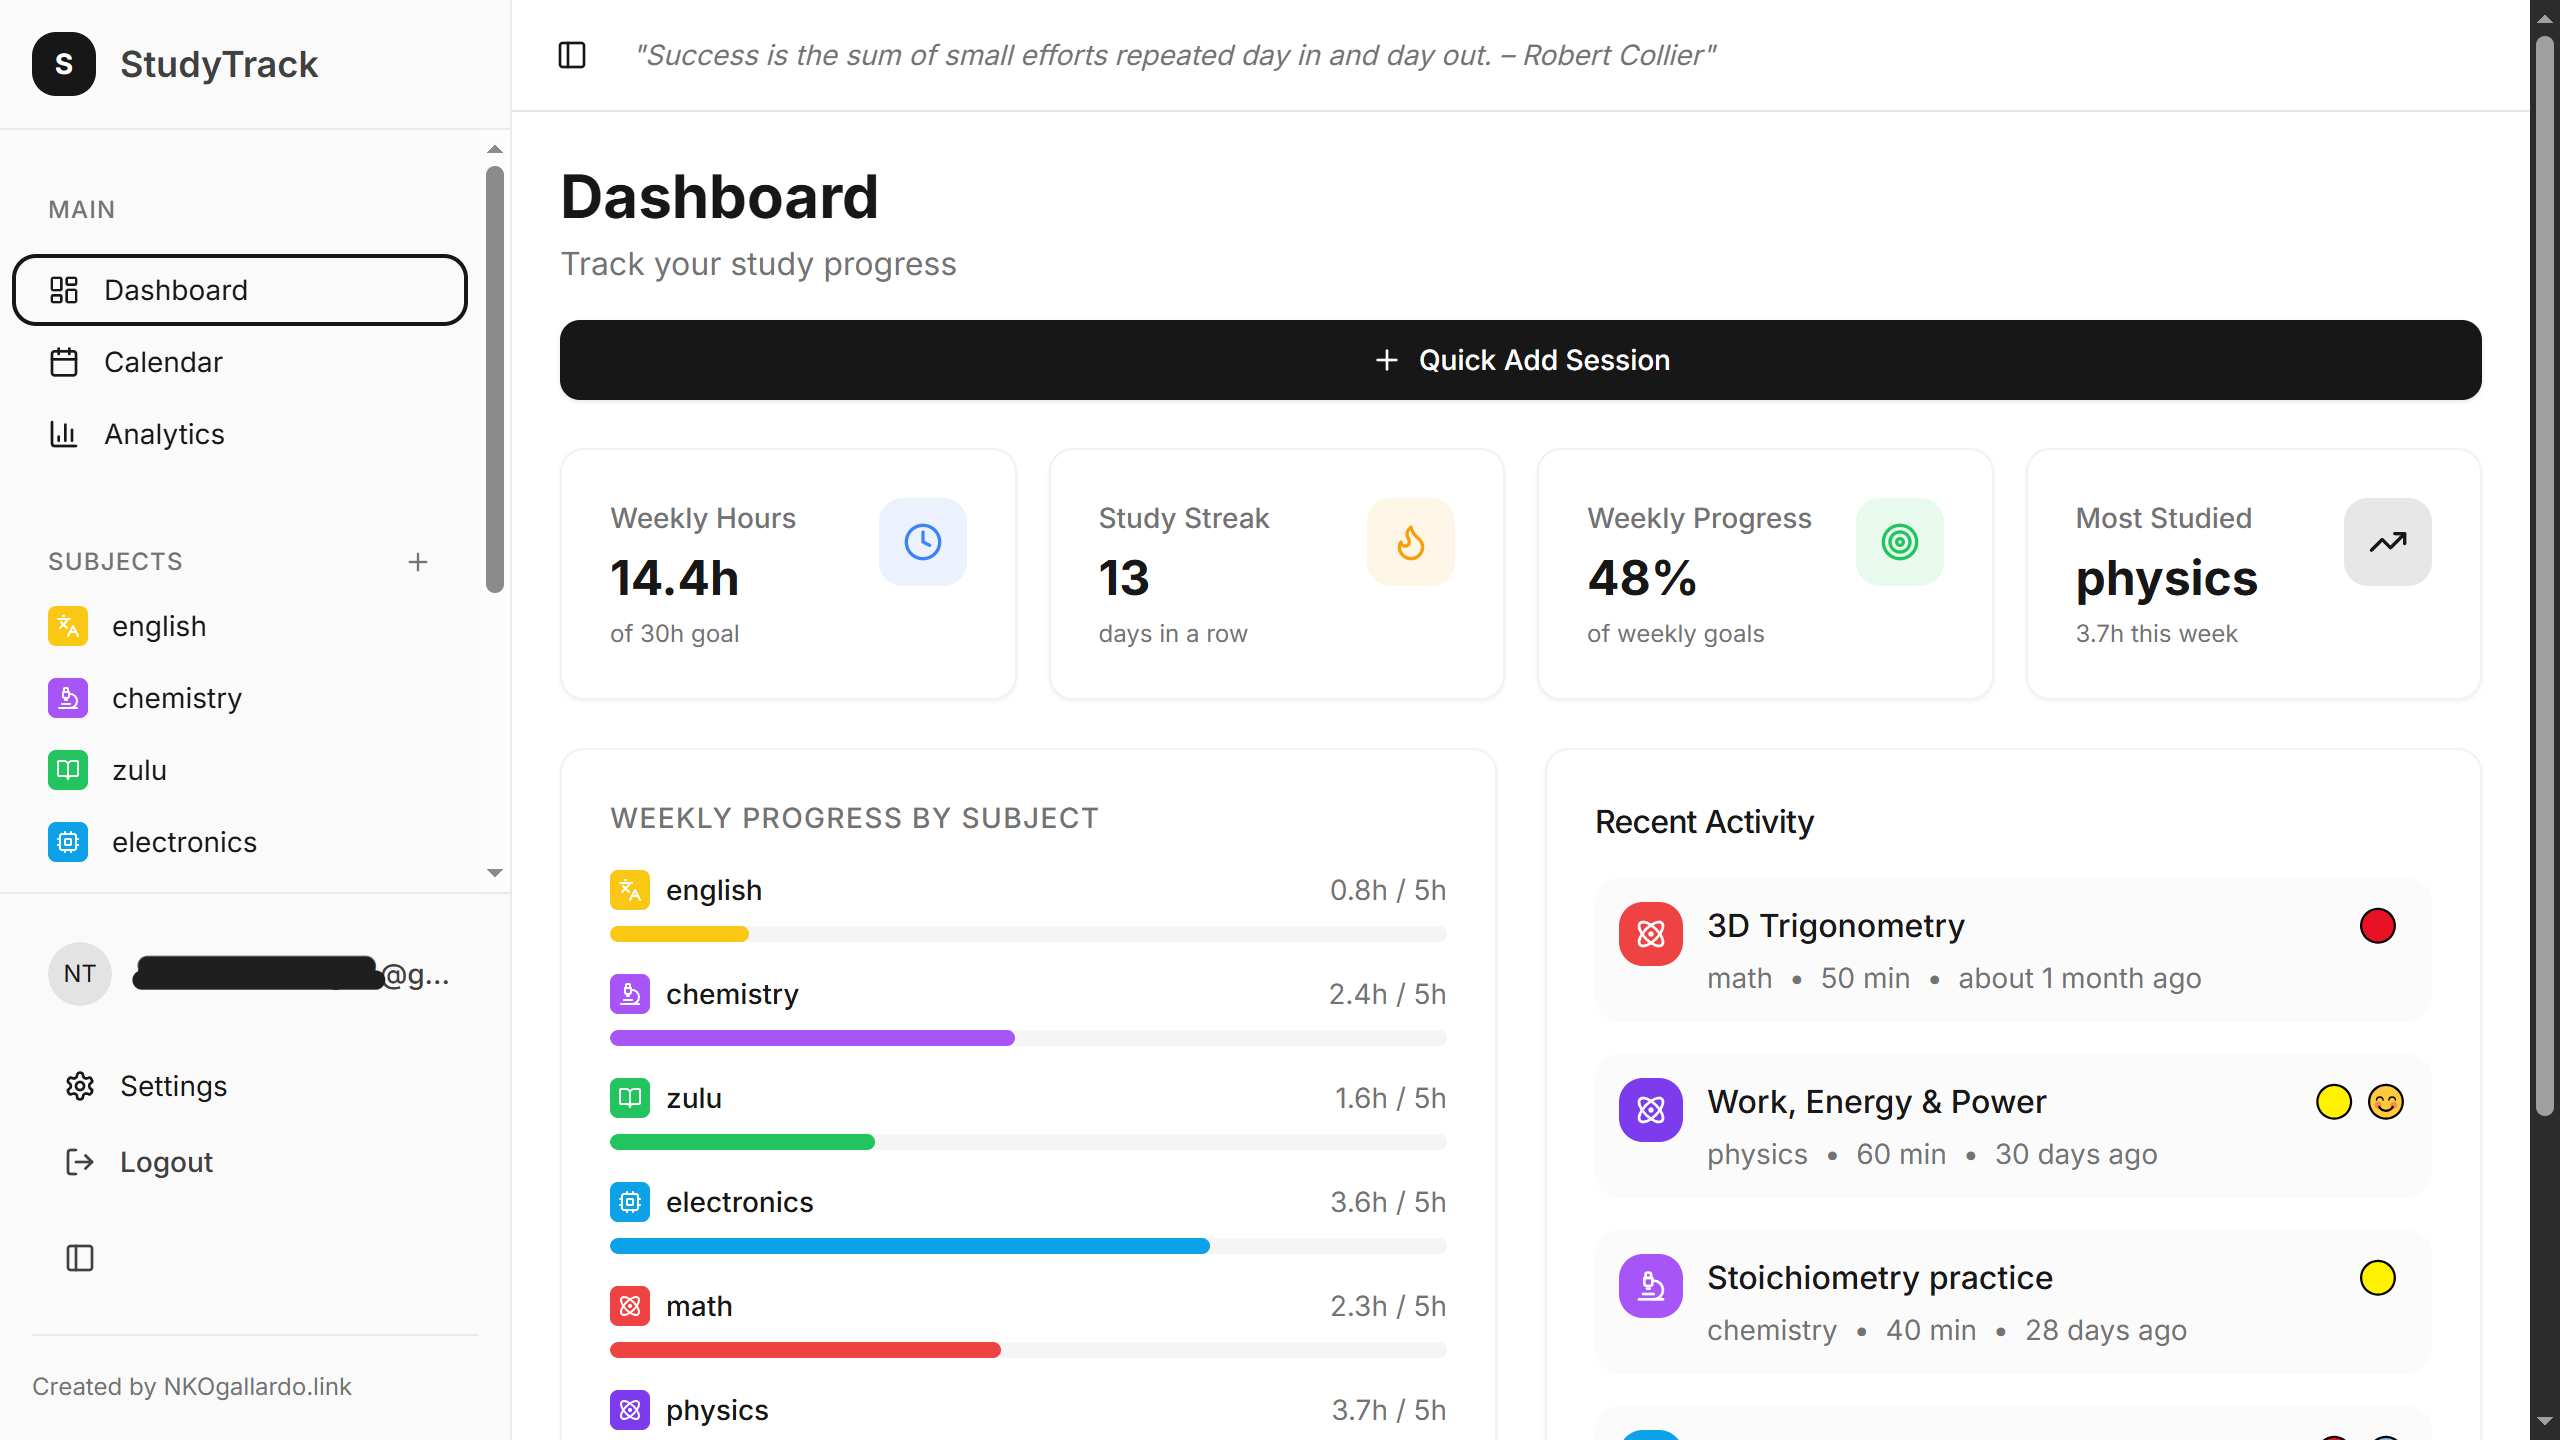Viewport: 2560px width, 1440px height.
Task: Click the math icon in weekly progress list
Action: pos(630,1306)
